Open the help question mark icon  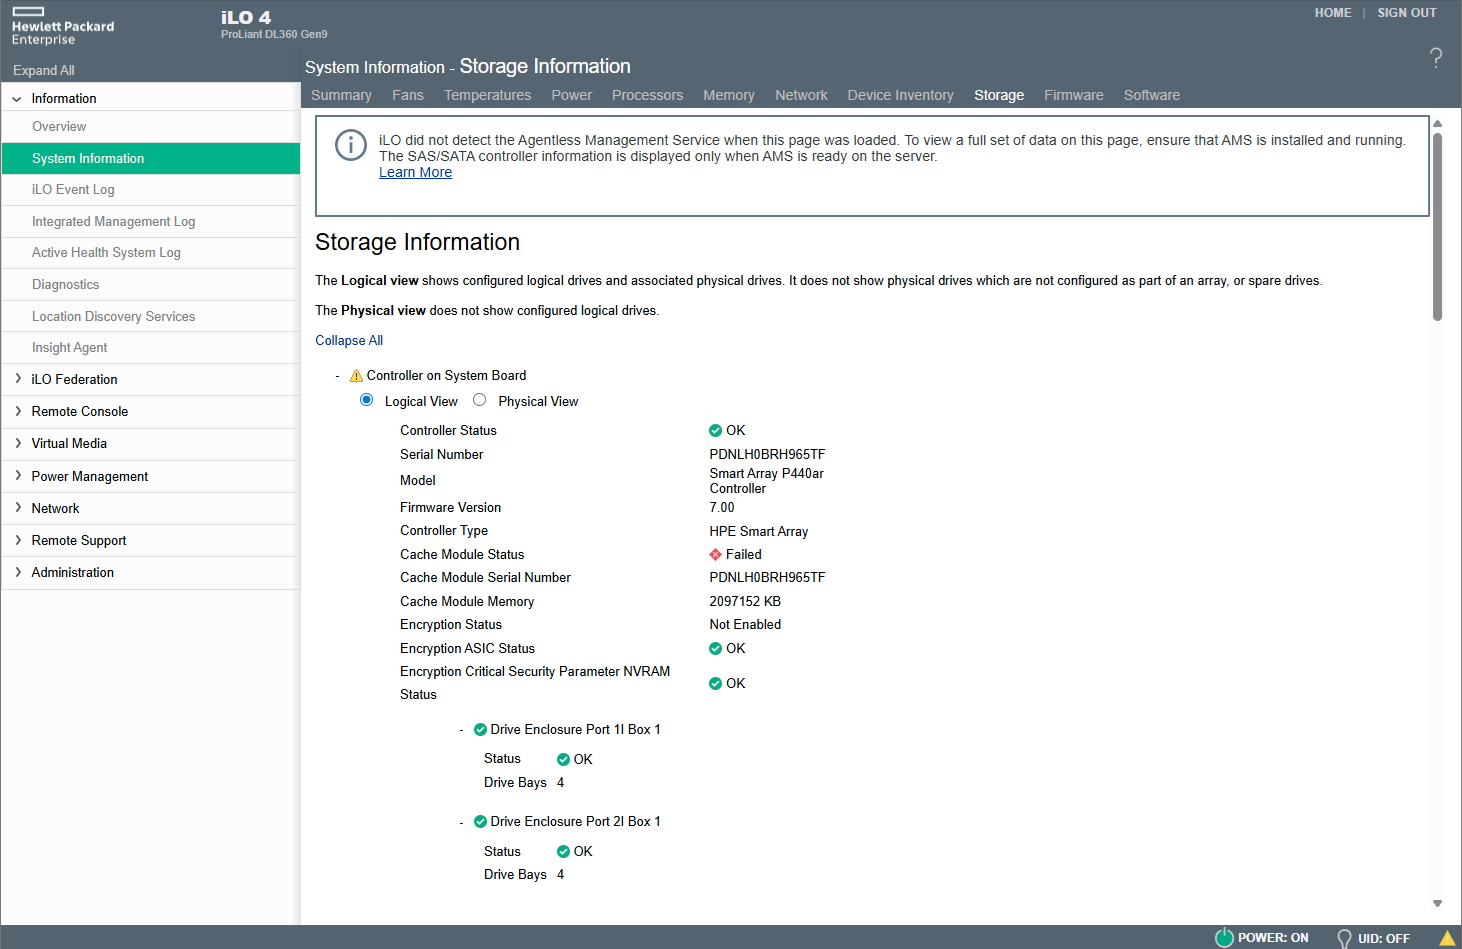tap(1436, 58)
